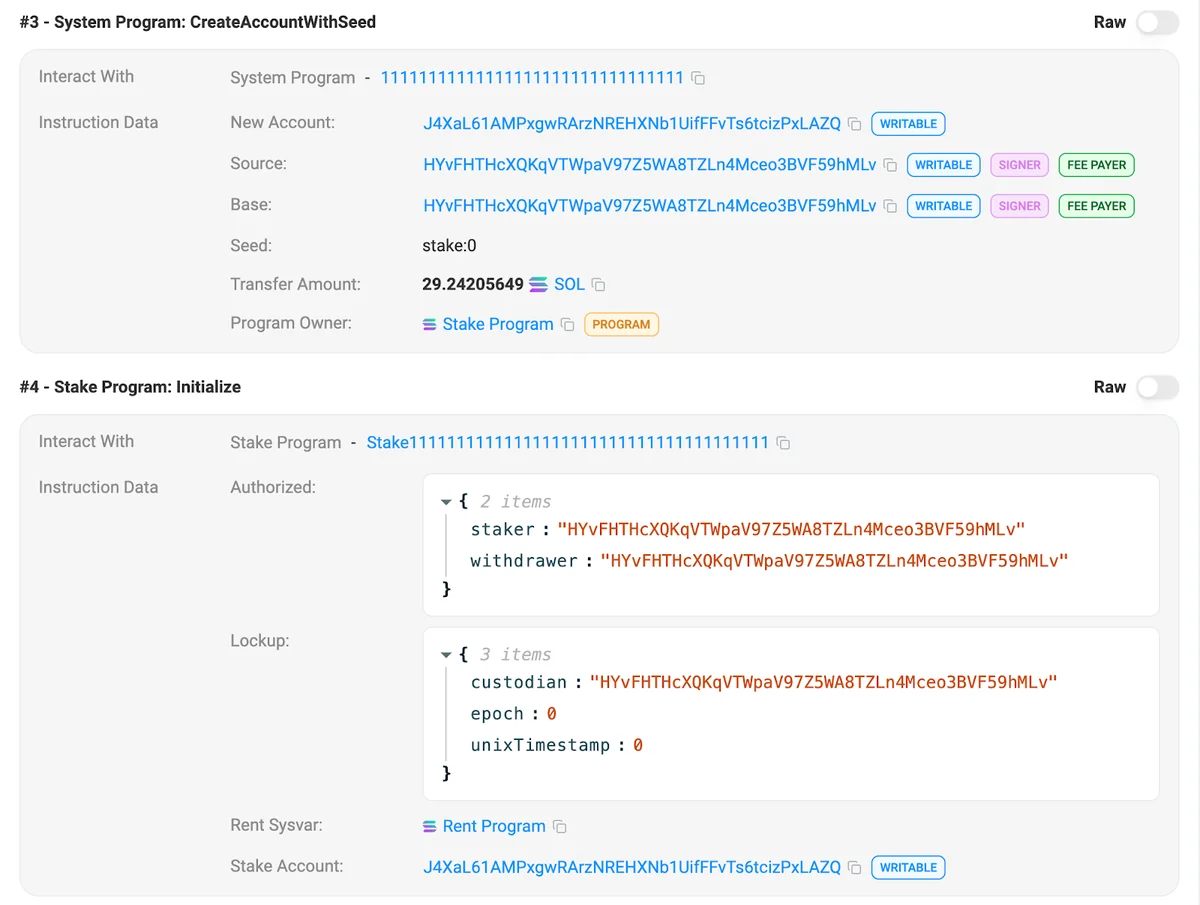Collapse the Authorized JSON object
Image resolution: width=1200 pixels, height=905 pixels.
pyautogui.click(x=446, y=502)
